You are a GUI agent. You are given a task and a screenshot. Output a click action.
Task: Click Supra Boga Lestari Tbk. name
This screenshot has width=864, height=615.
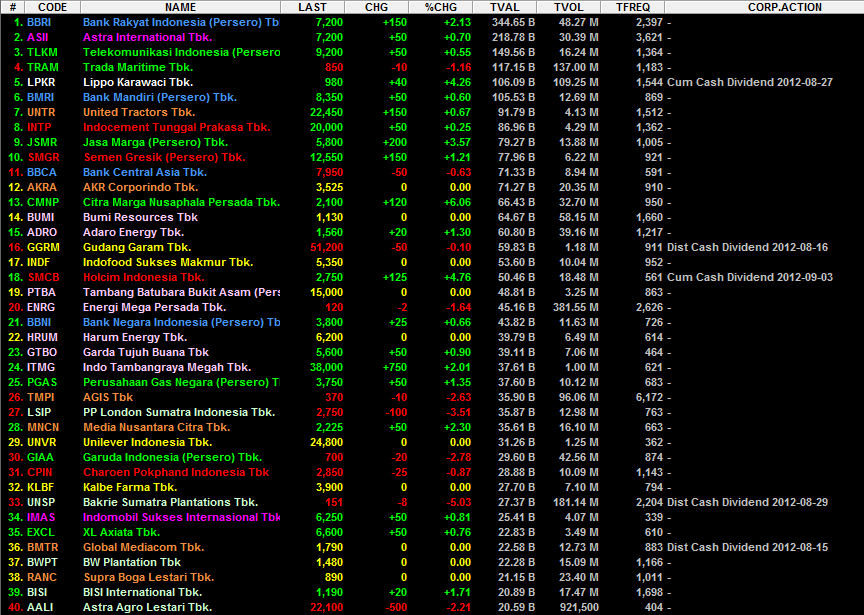click(x=149, y=577)
